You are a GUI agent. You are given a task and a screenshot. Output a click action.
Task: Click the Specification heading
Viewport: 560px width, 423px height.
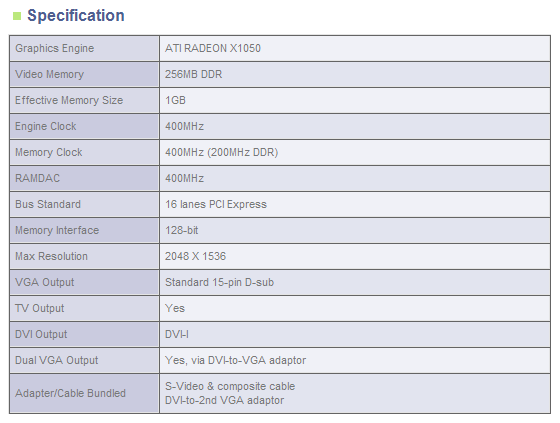point(76,16)
